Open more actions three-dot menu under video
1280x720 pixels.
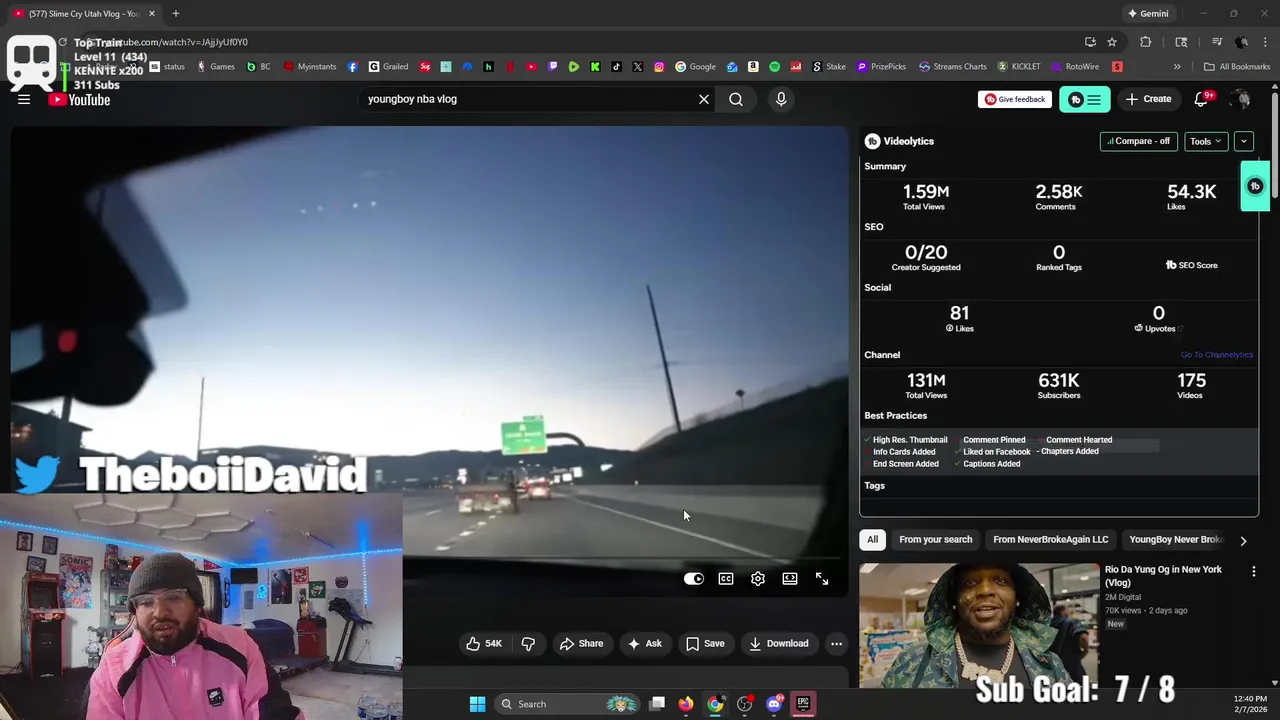tap(837, 644)
